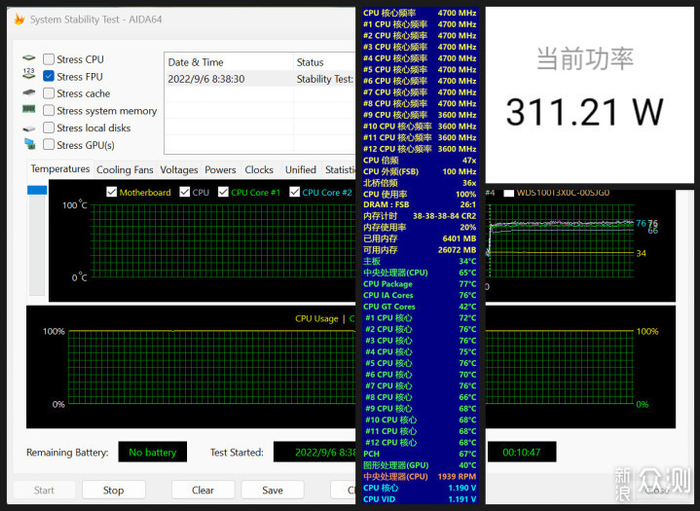Click the Save button
The width and height of the screenshot is (700, 511).
pos(272,490)
